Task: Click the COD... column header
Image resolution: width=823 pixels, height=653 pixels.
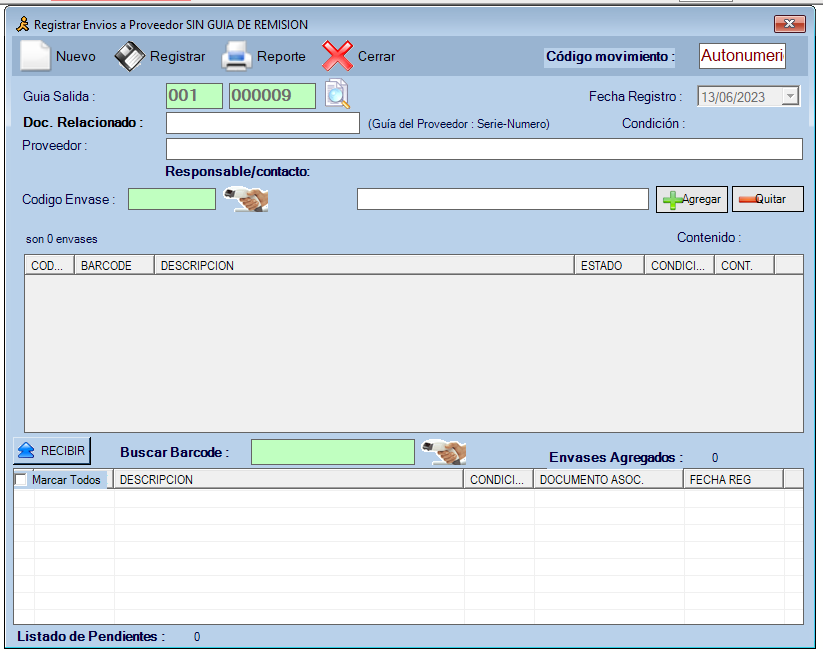Action: pyautogui.click(x=49, y=265)
